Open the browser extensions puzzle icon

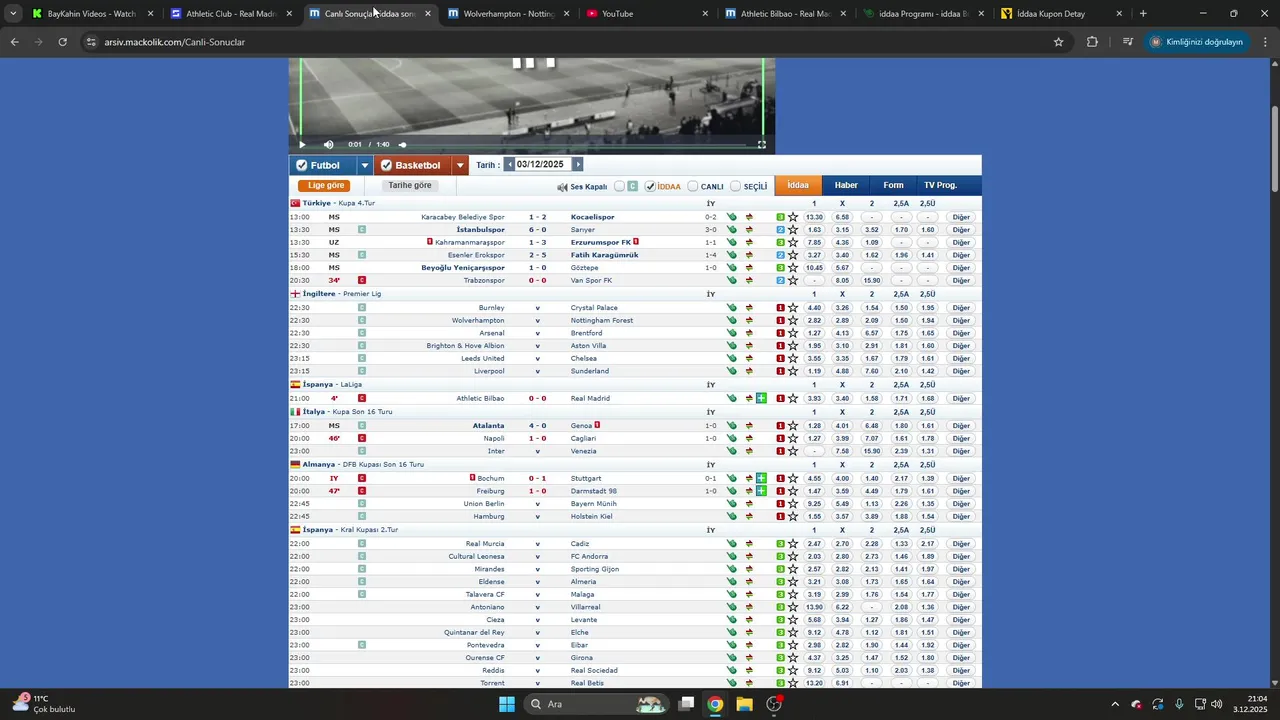1092,42
